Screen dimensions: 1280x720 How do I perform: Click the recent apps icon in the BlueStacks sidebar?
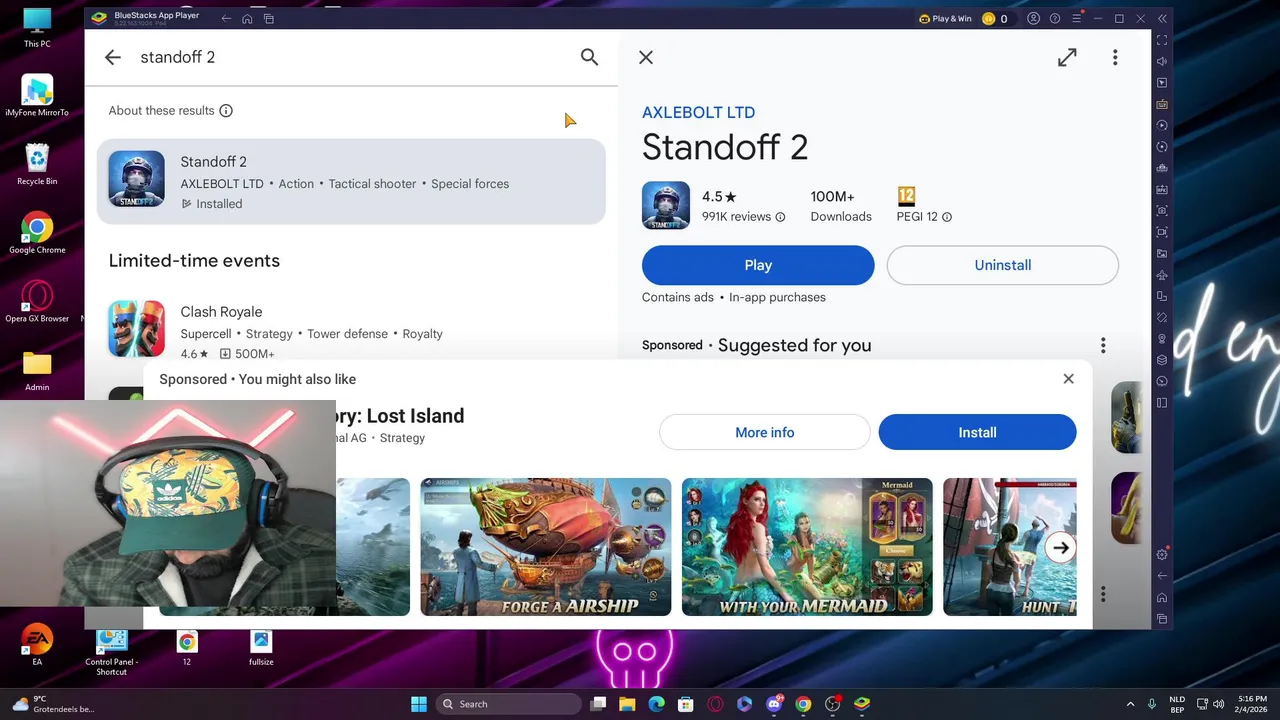click(1162, 619)
